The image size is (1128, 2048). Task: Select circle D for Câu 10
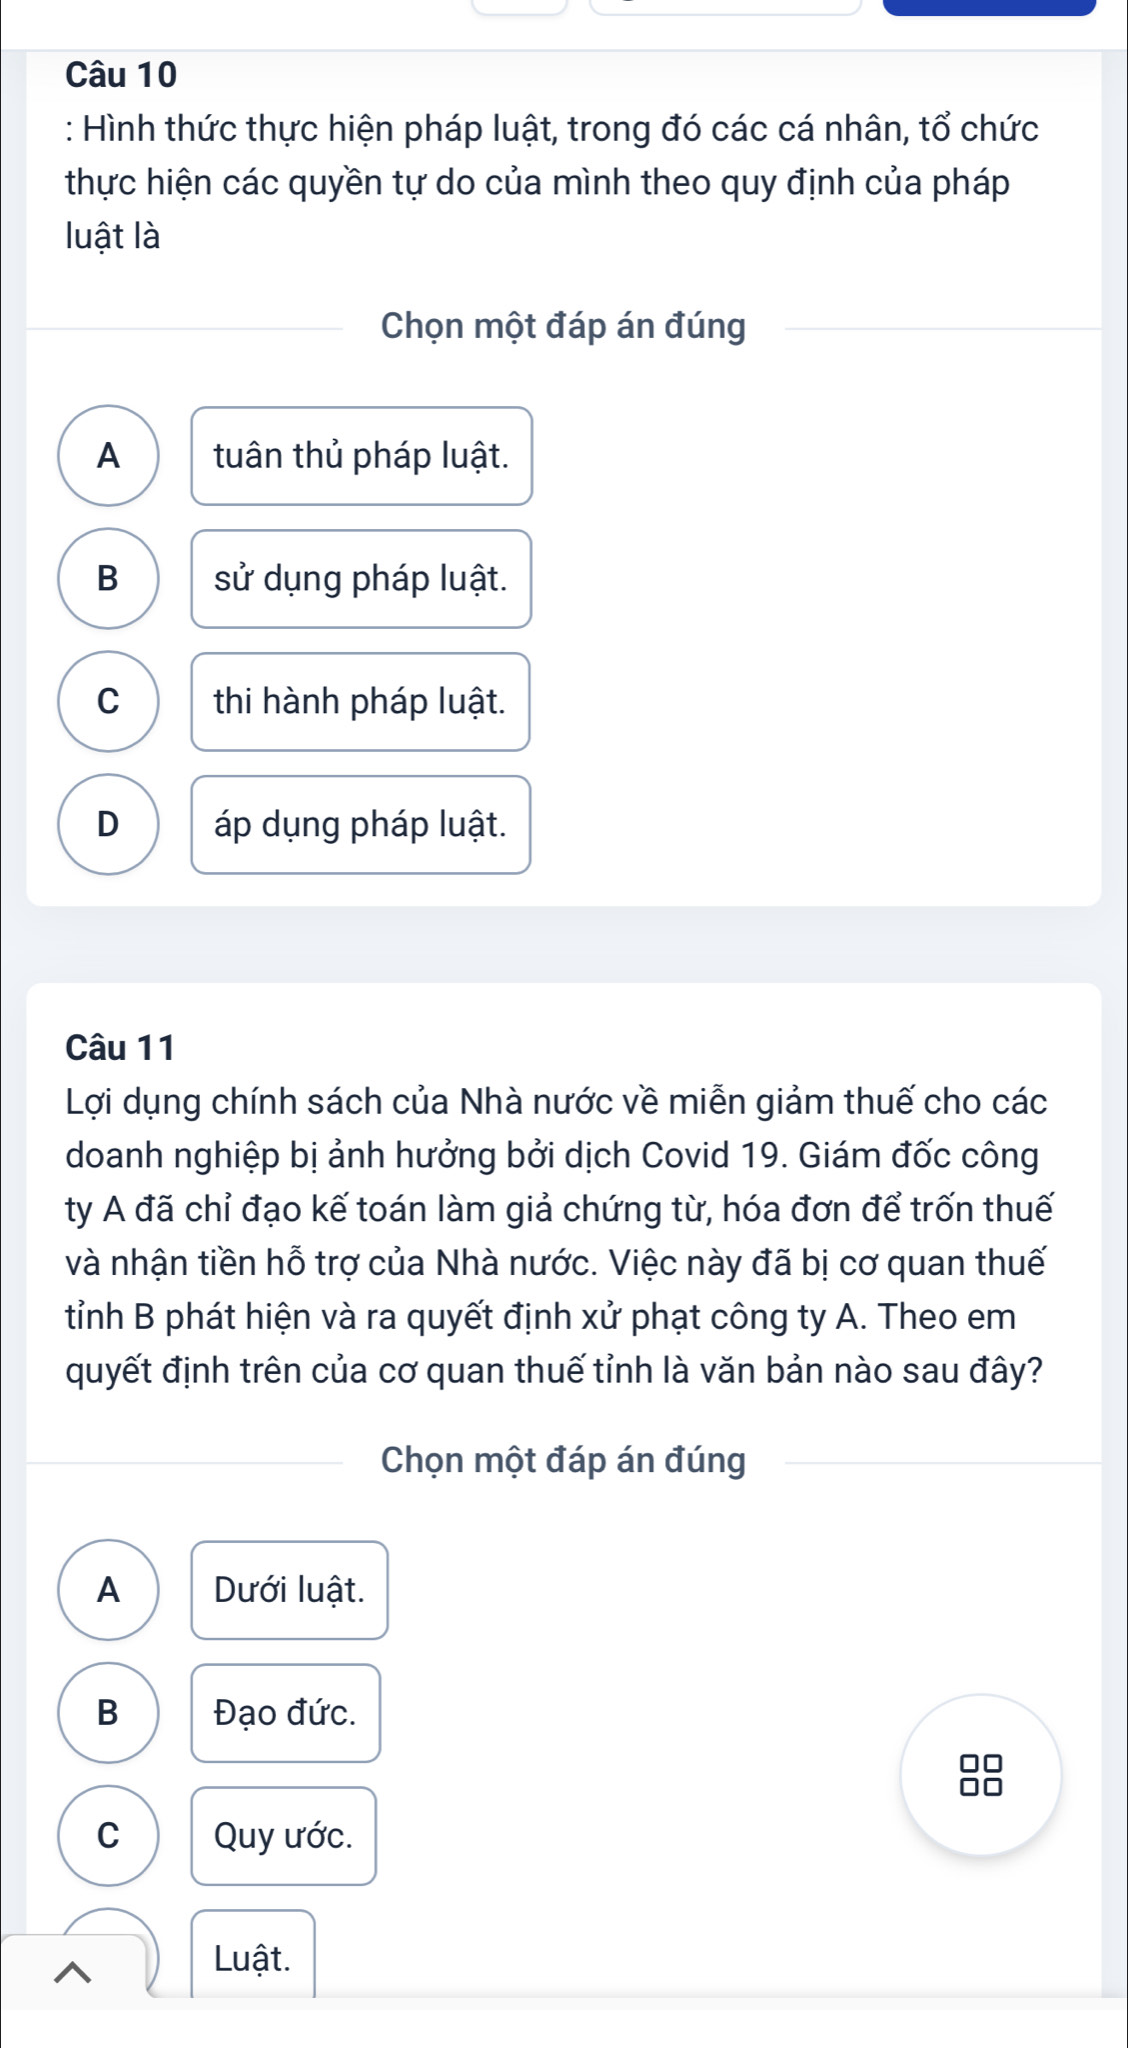108,825
